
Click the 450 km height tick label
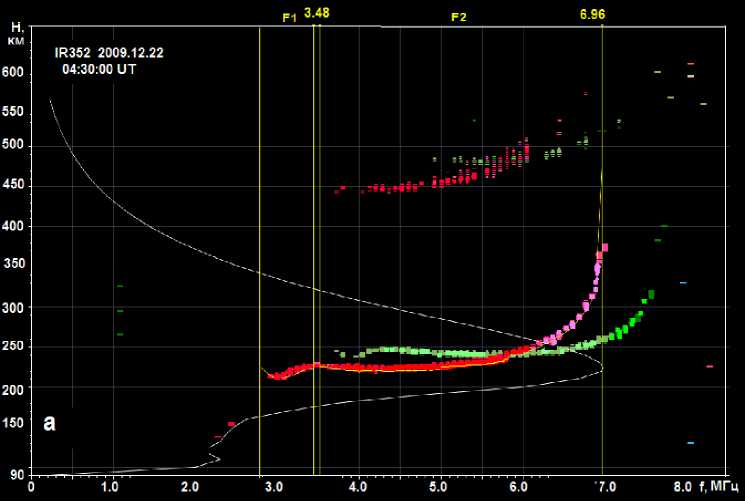click(13, 184)
